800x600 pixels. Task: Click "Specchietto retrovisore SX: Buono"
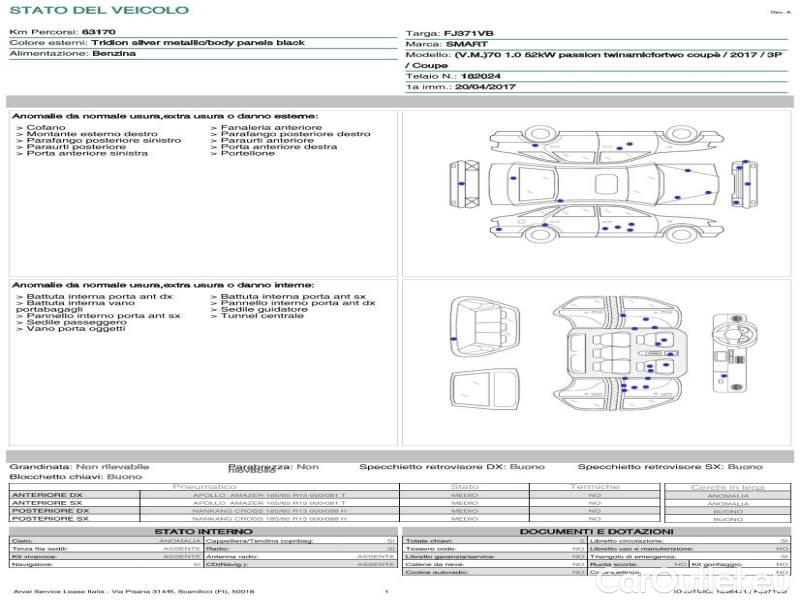[670, 466]
